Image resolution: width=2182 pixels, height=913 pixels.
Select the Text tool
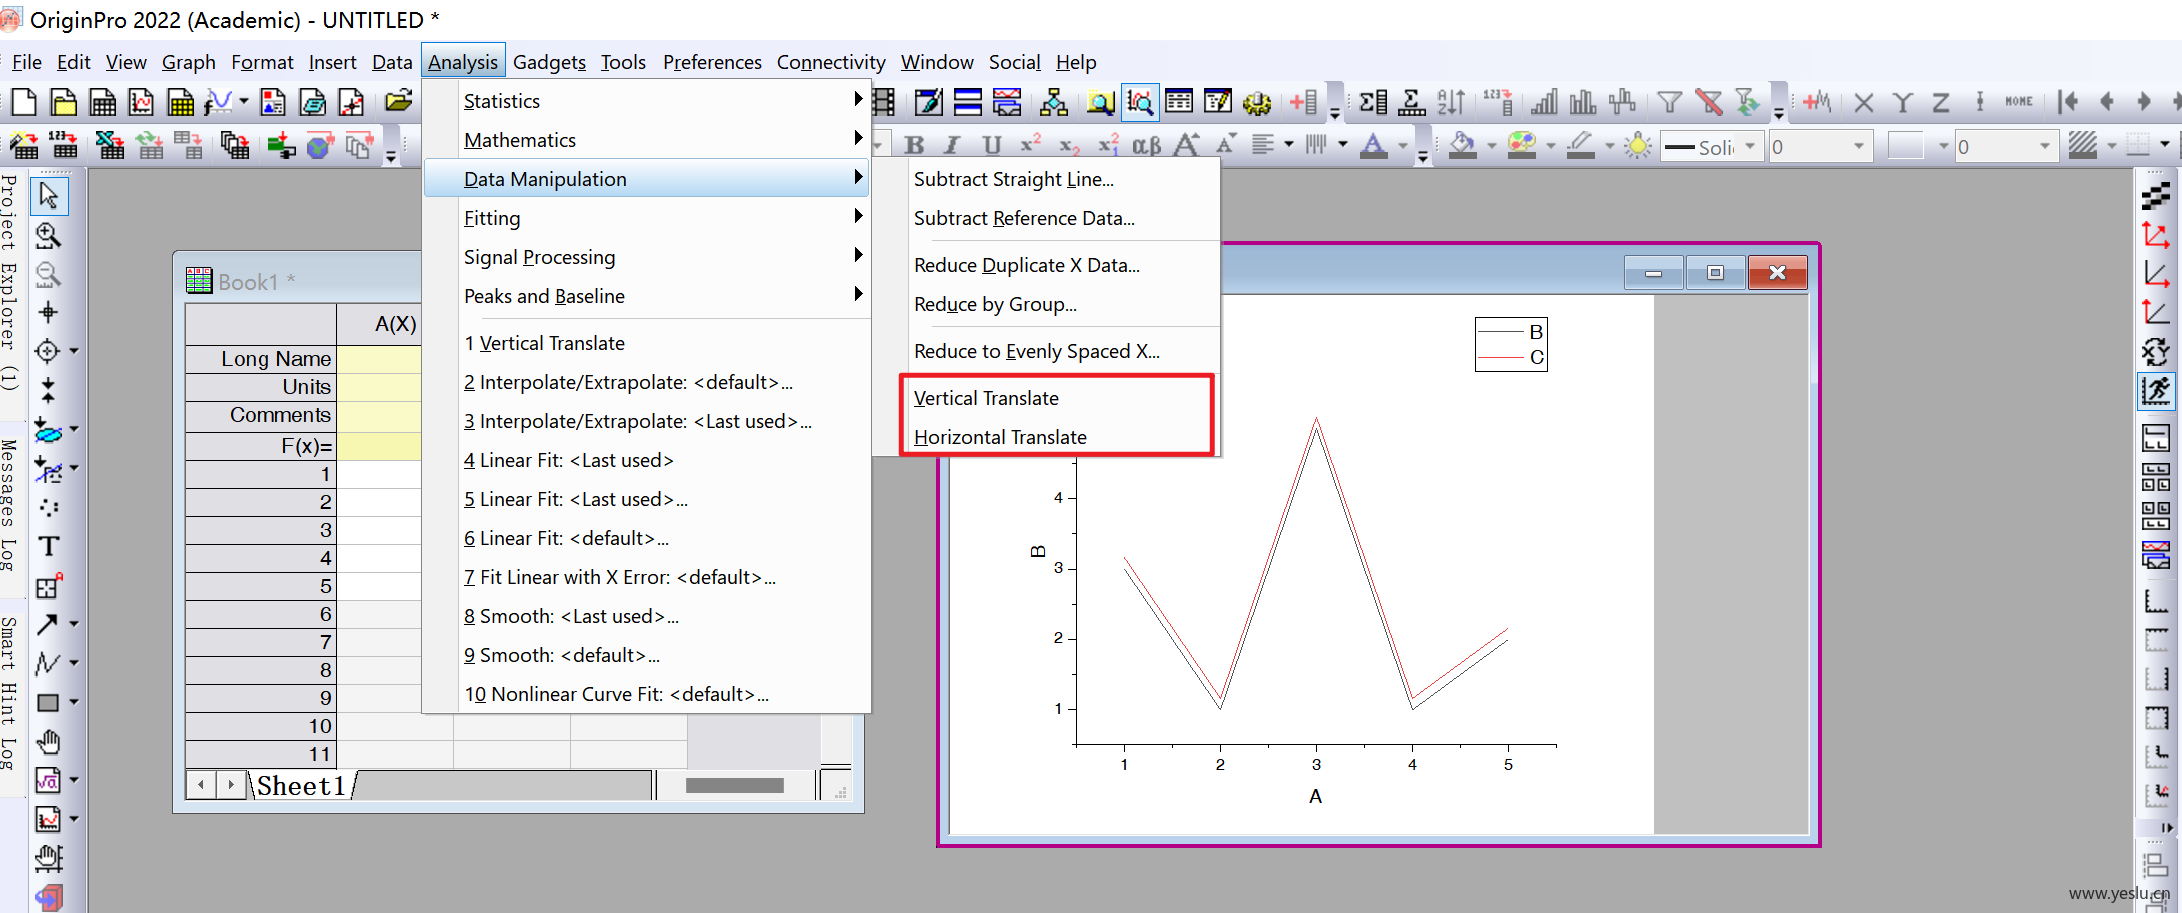tap(47, 547)
